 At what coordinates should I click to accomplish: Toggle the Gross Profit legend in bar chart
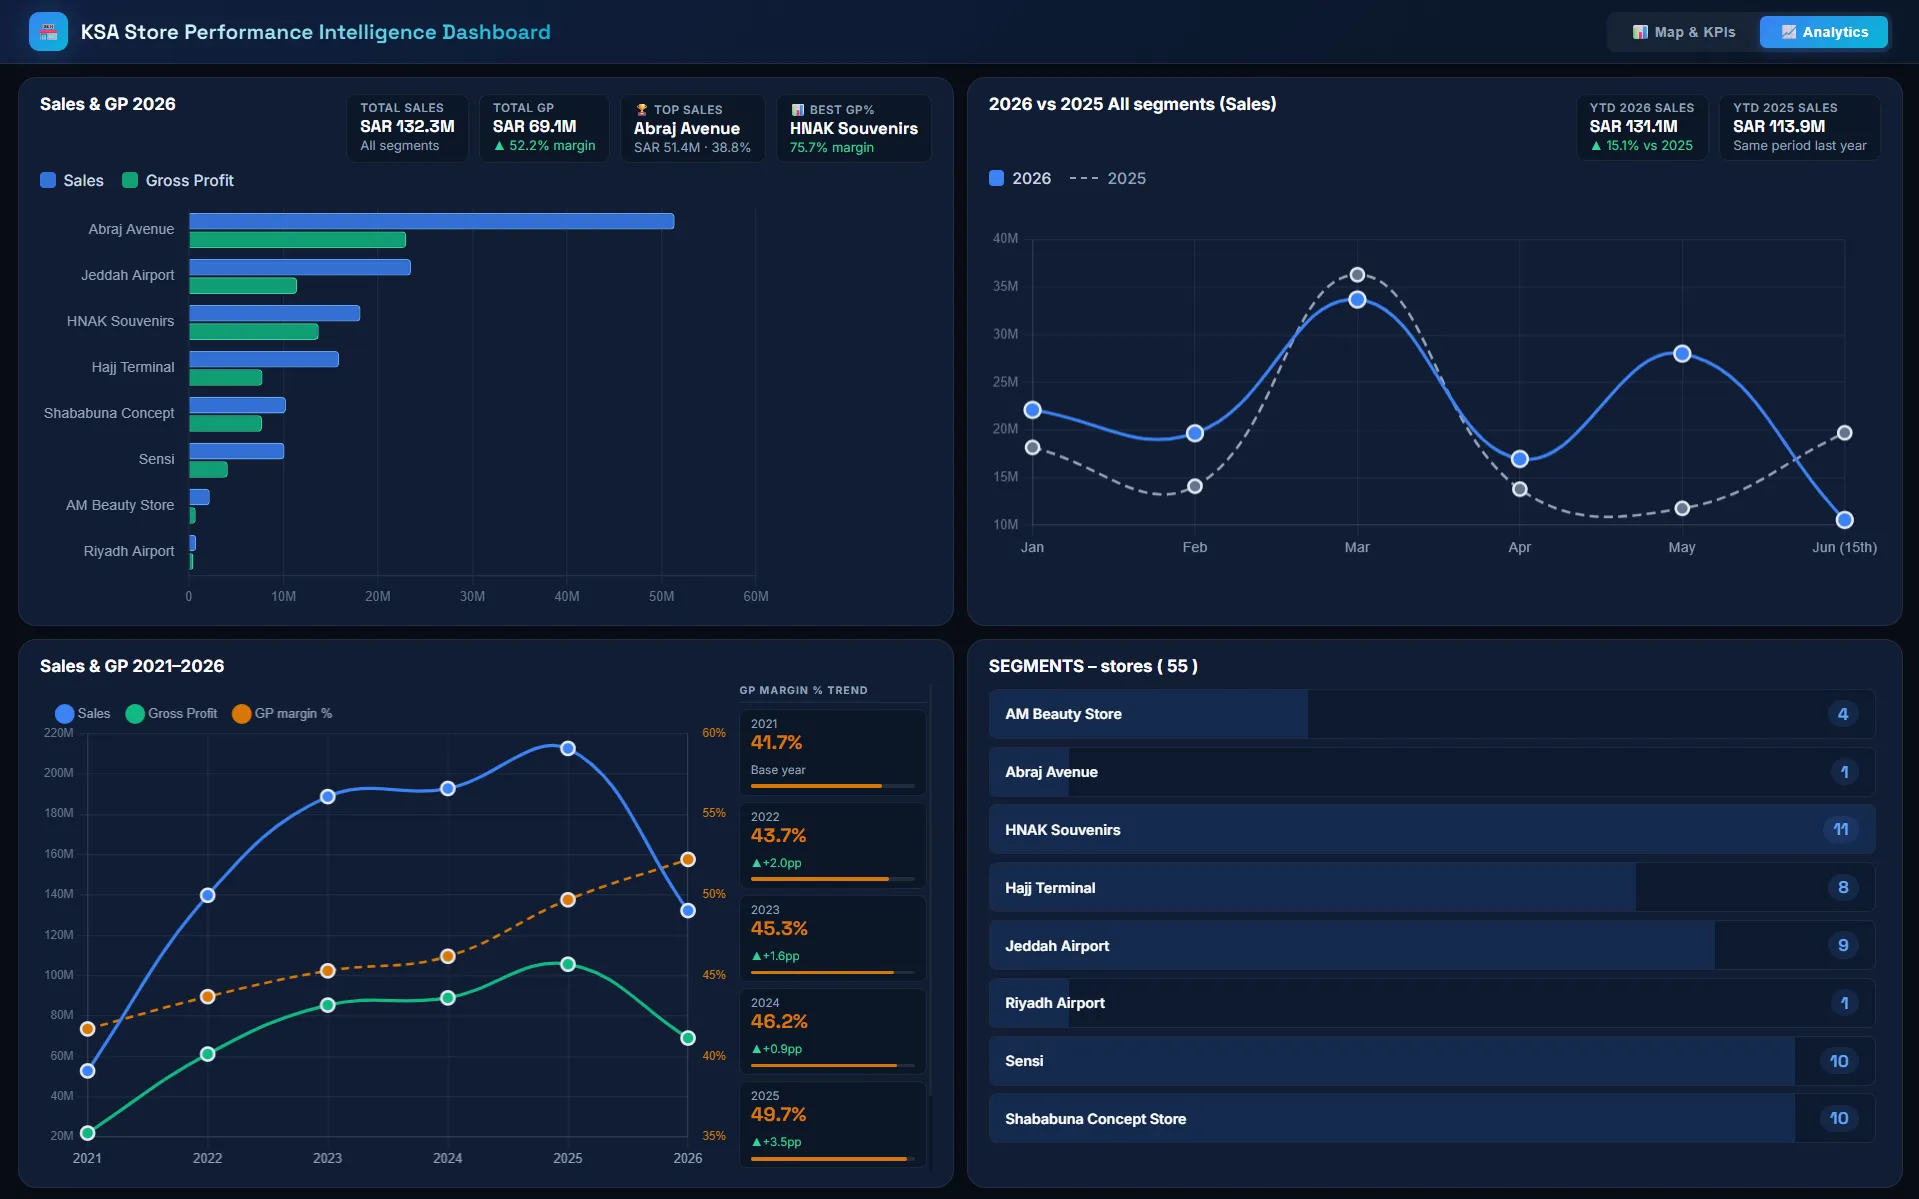pos(178,180)
